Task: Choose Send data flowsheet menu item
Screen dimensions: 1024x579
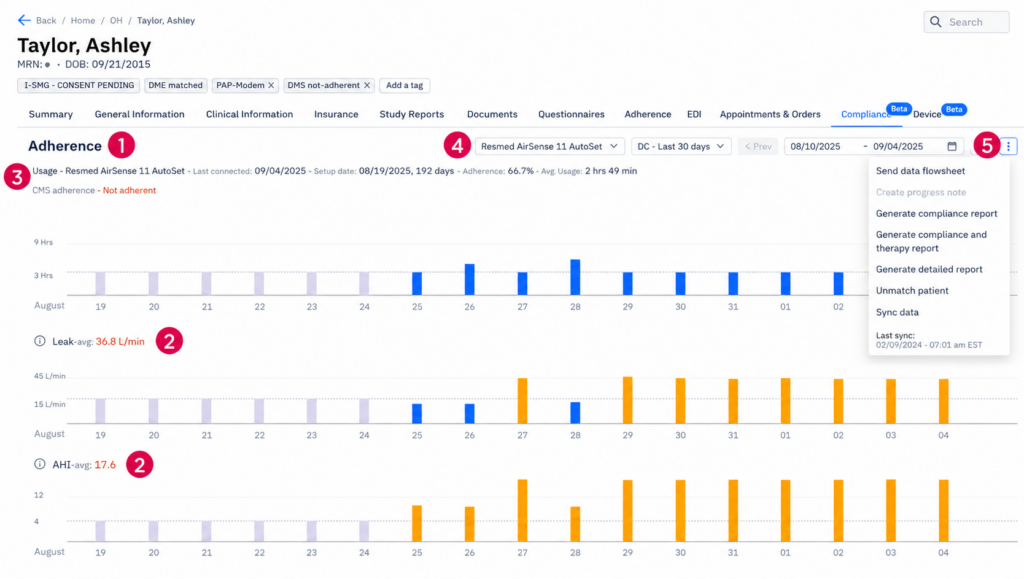Action: (x=920, y=171)
